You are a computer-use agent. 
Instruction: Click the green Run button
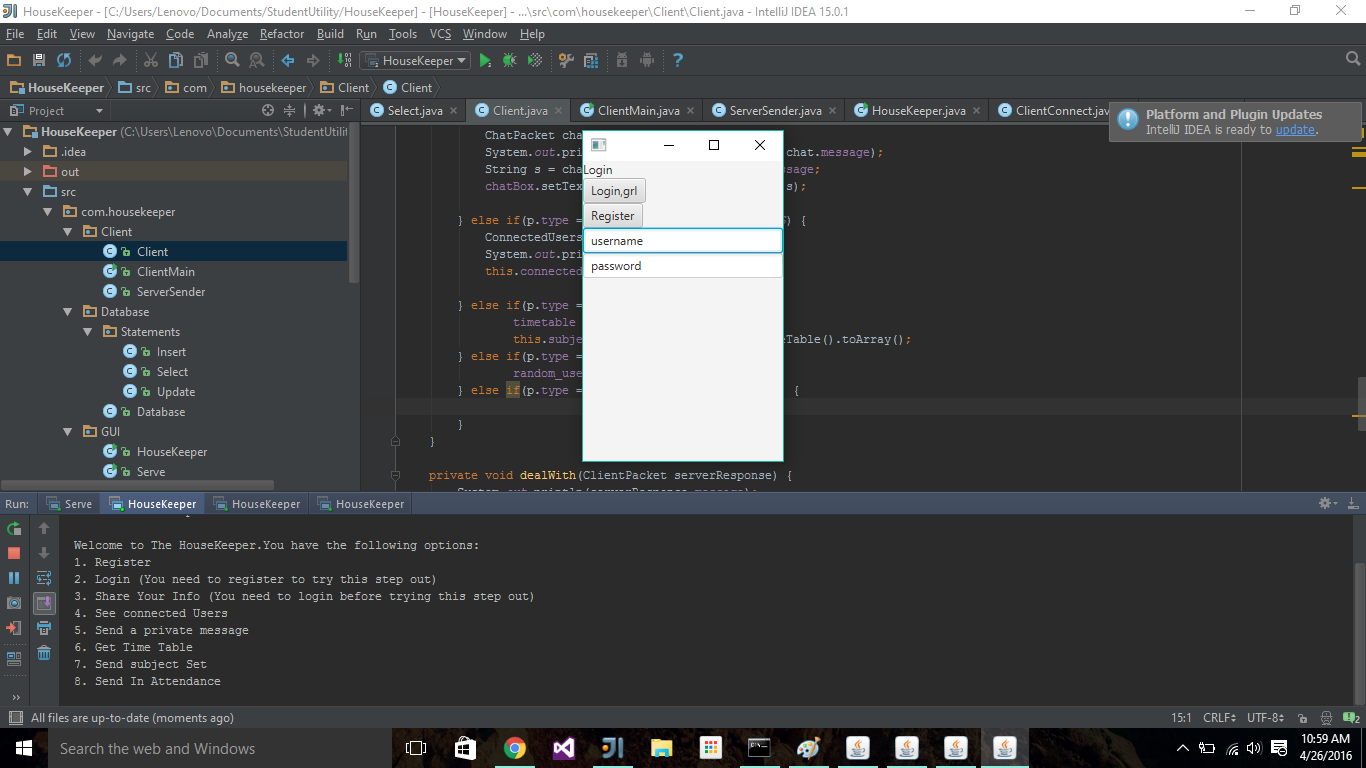pos(485,61)
